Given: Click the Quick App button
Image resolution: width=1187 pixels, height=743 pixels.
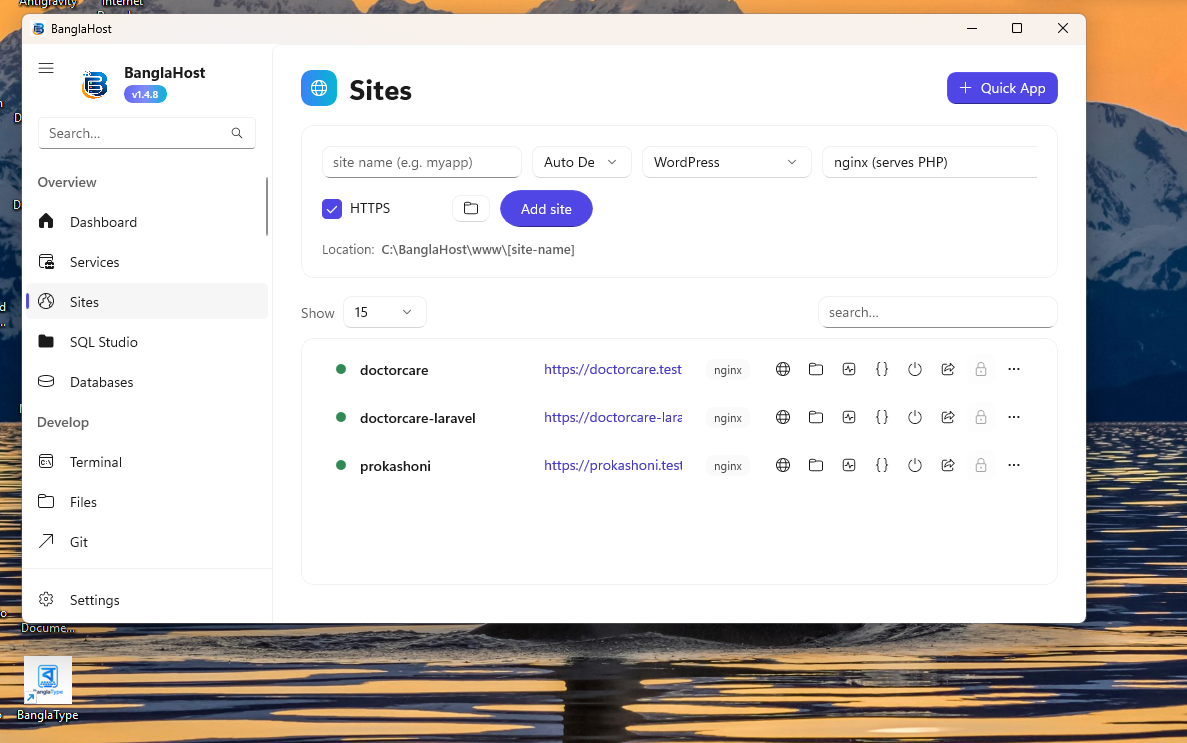Looking at the screenshot, I should coord(1002,88).
